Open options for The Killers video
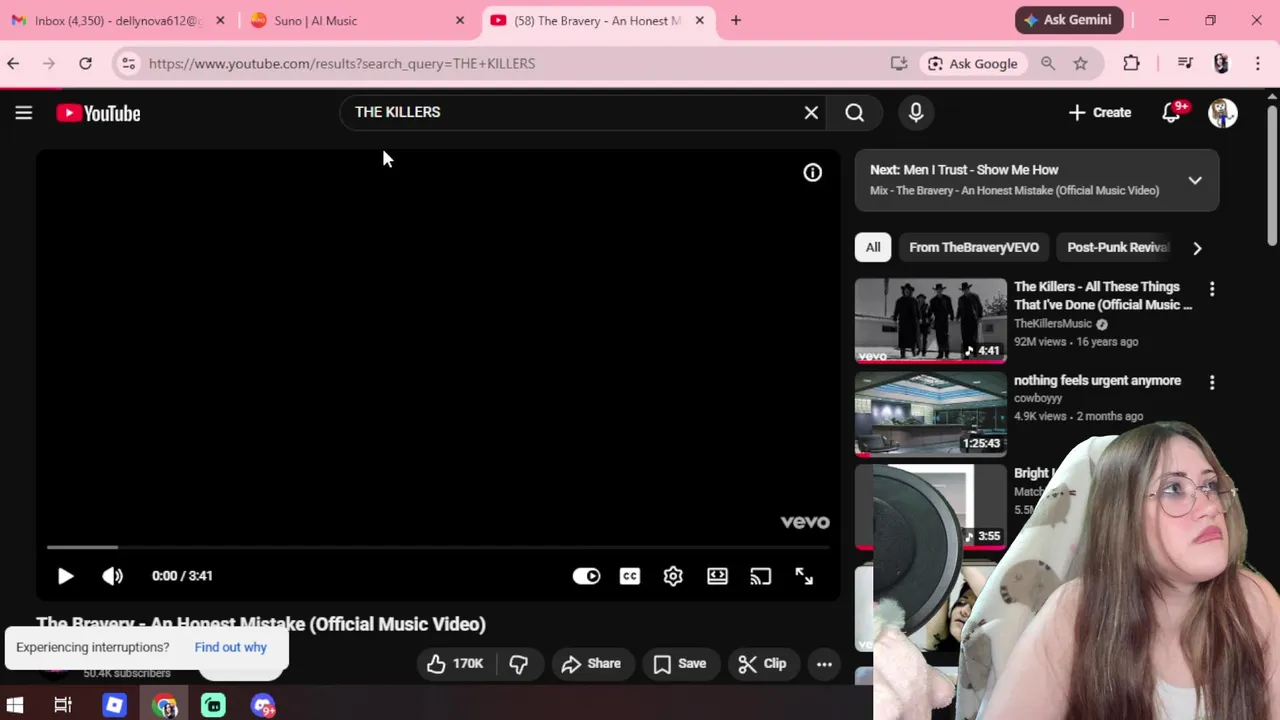Screen dimensions: 1280x720 [x=1212, y=289]
